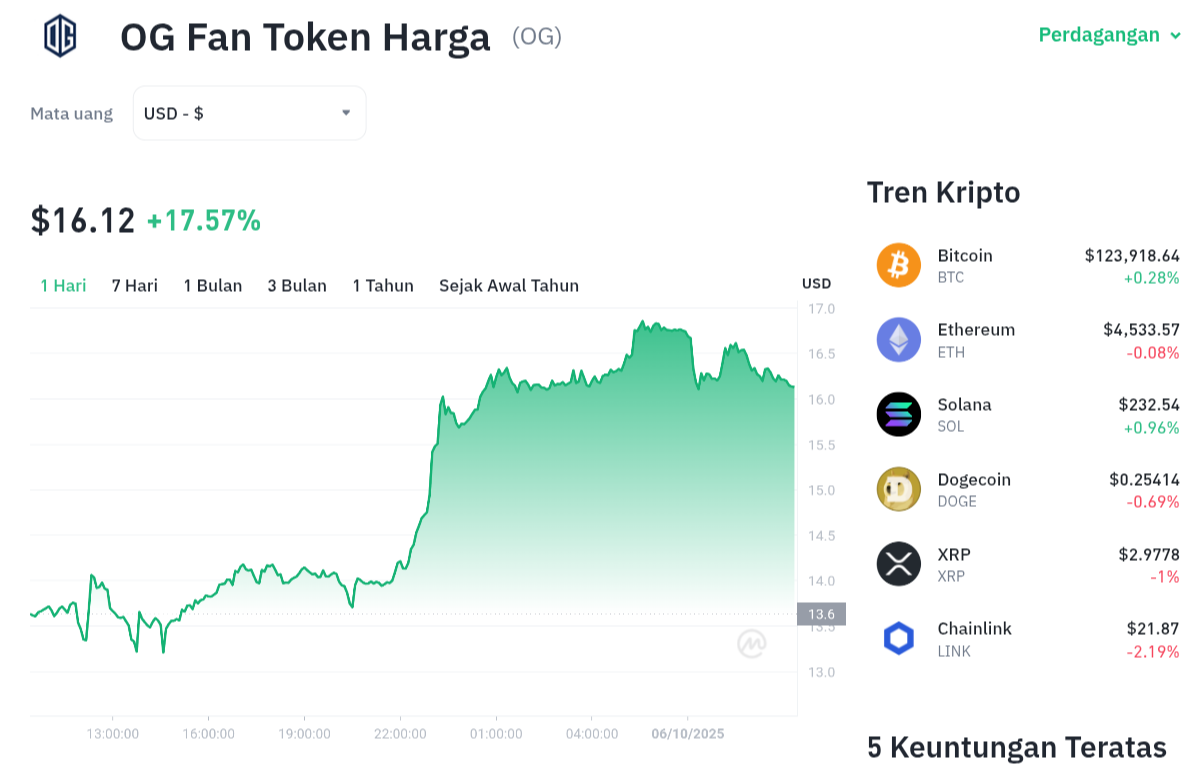This screenshot has height=772, width=1194.
Task: Click the Solana coin icon
Action: click(x=898, y=414)
